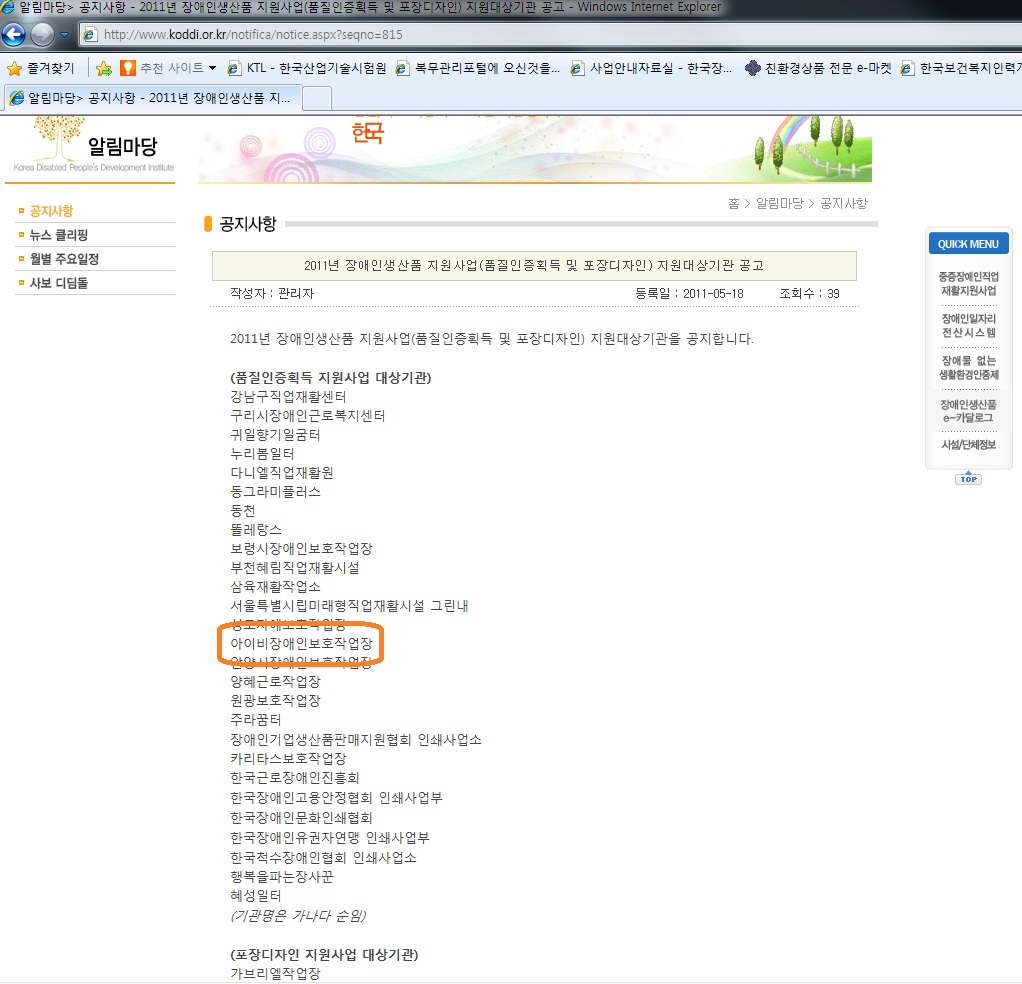This screenshot has width=1022, height=984.
Task: Click the 똘레랑스 list entry
Action: tap(256, 530)
